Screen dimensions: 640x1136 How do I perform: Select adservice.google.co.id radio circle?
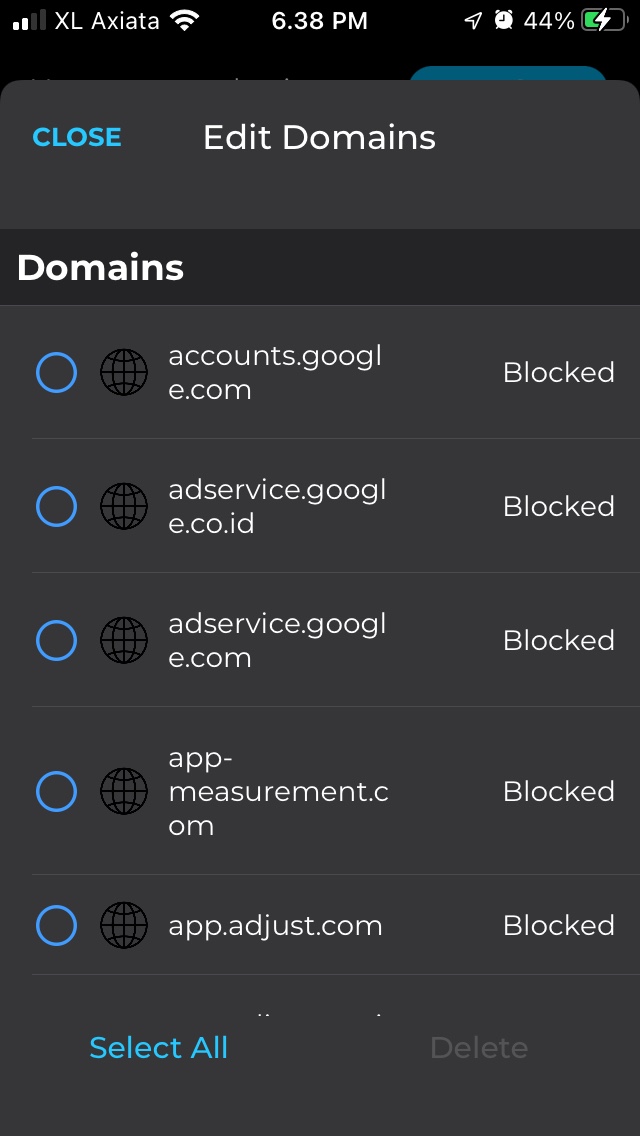point(56,506)
